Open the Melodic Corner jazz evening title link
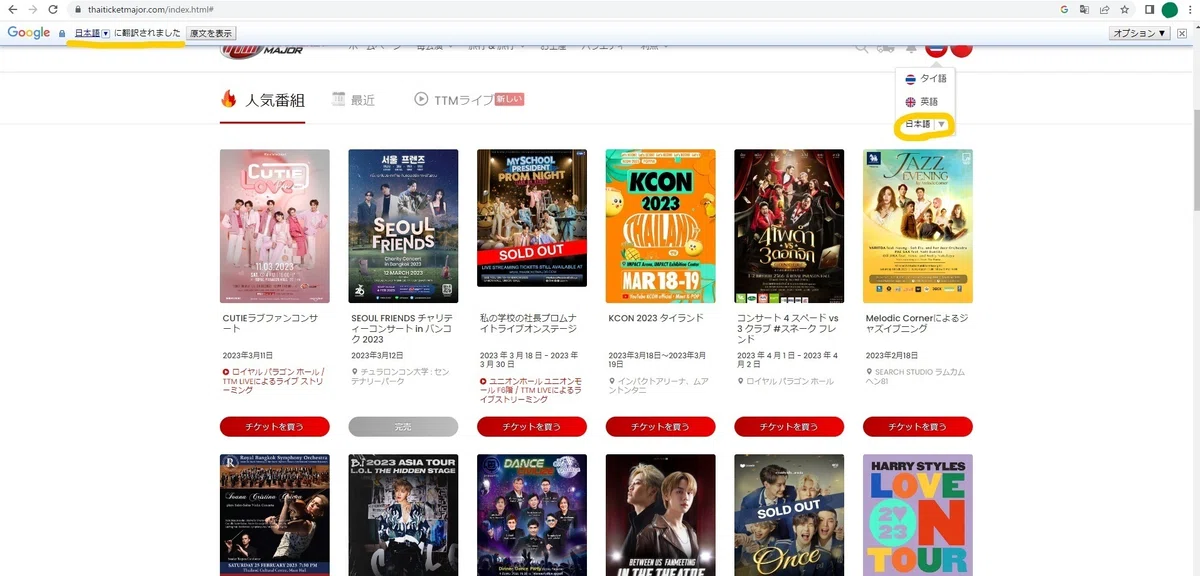The width and height of the screenshot is (1200, 576). click(x=915, y=323)
